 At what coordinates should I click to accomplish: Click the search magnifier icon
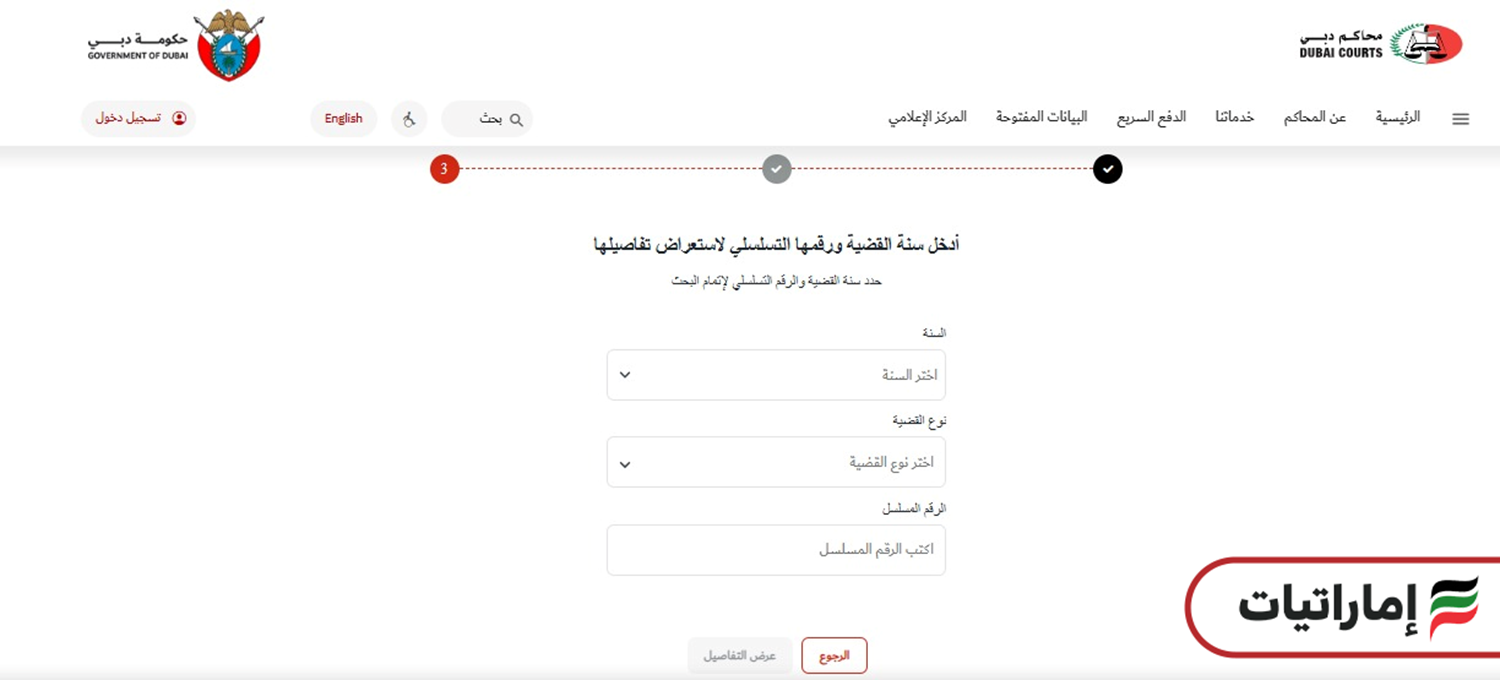[516, 118]
